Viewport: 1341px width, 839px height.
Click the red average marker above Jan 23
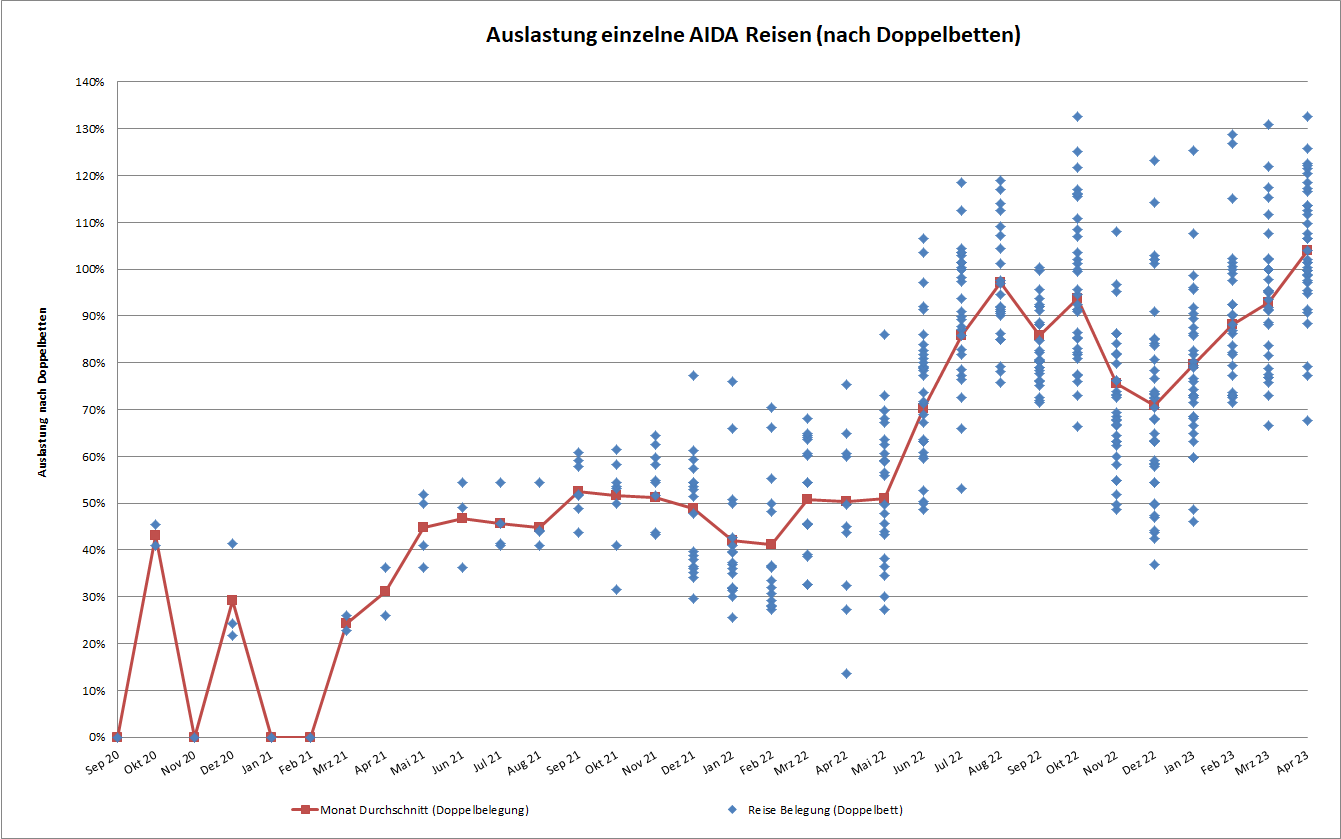click(1193, 365)
